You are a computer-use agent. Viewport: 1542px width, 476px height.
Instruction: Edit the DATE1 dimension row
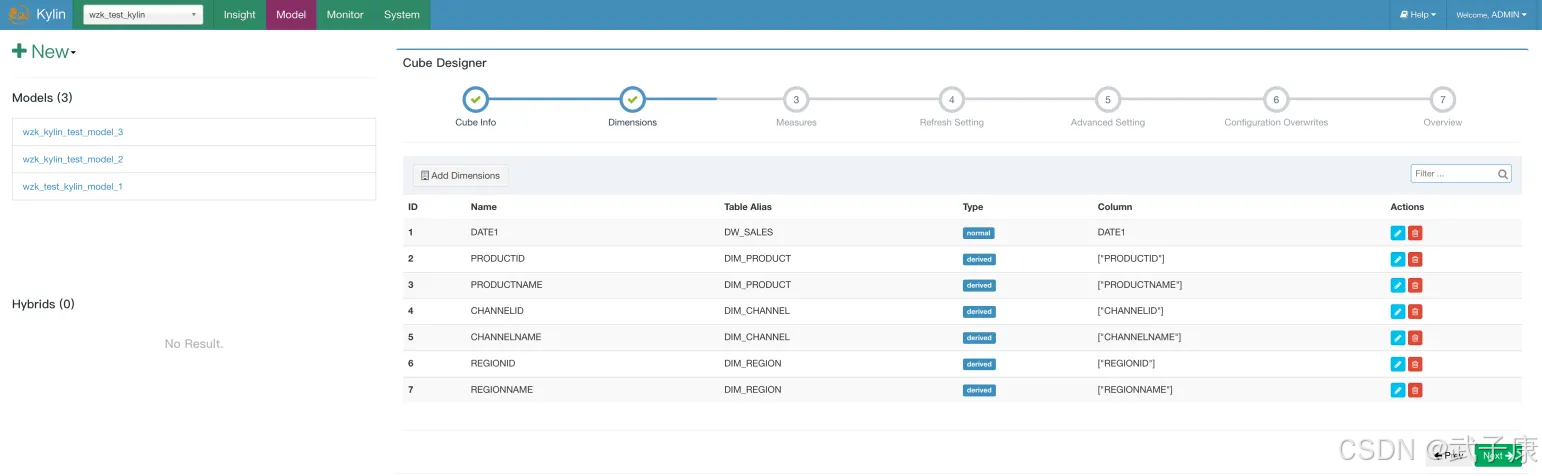click(1397, 233)
